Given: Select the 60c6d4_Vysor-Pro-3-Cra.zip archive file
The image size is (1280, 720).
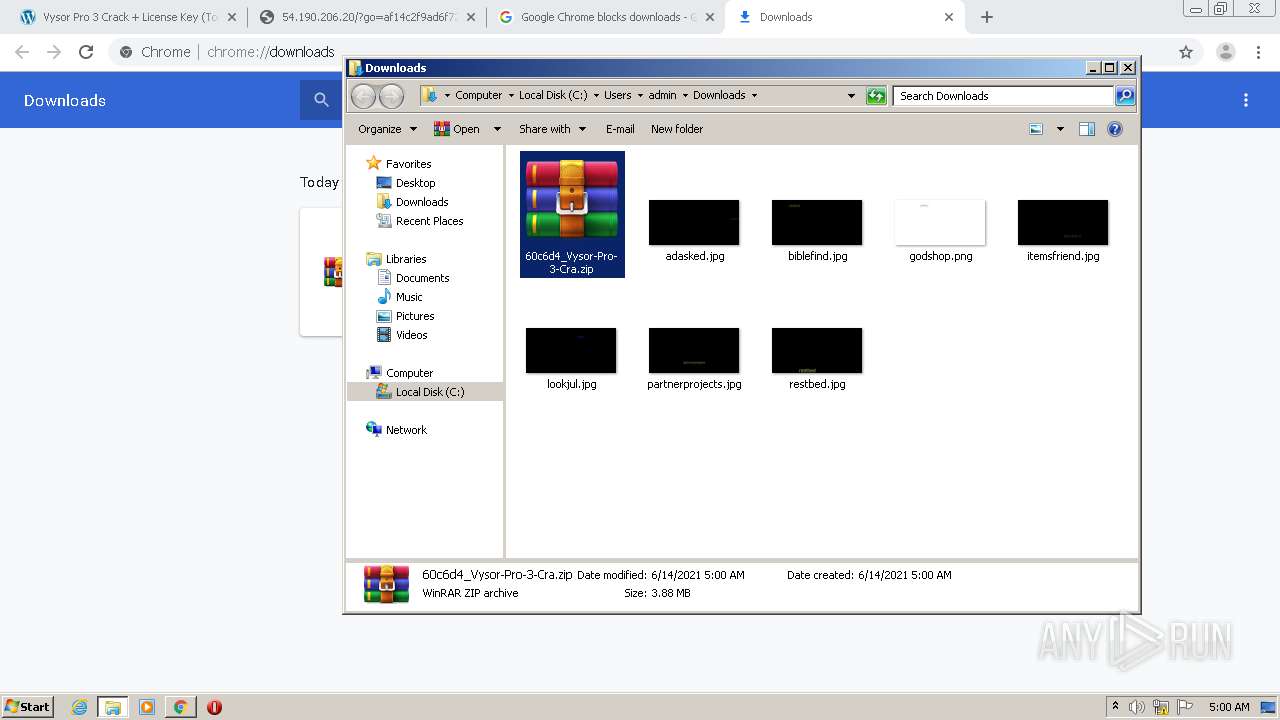Looking at the screenshot, I should [572, 214].
